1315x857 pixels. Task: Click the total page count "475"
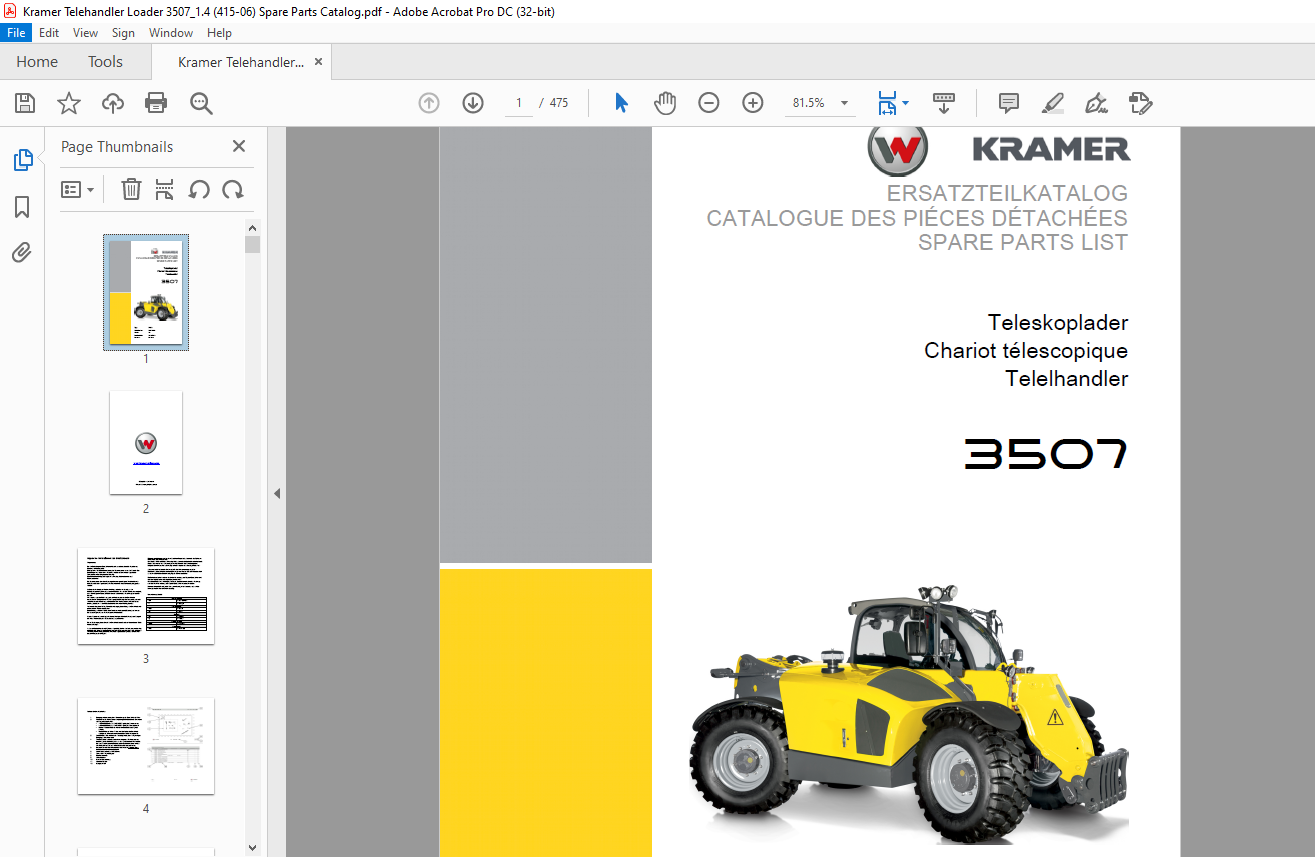[x=559, y=103]
